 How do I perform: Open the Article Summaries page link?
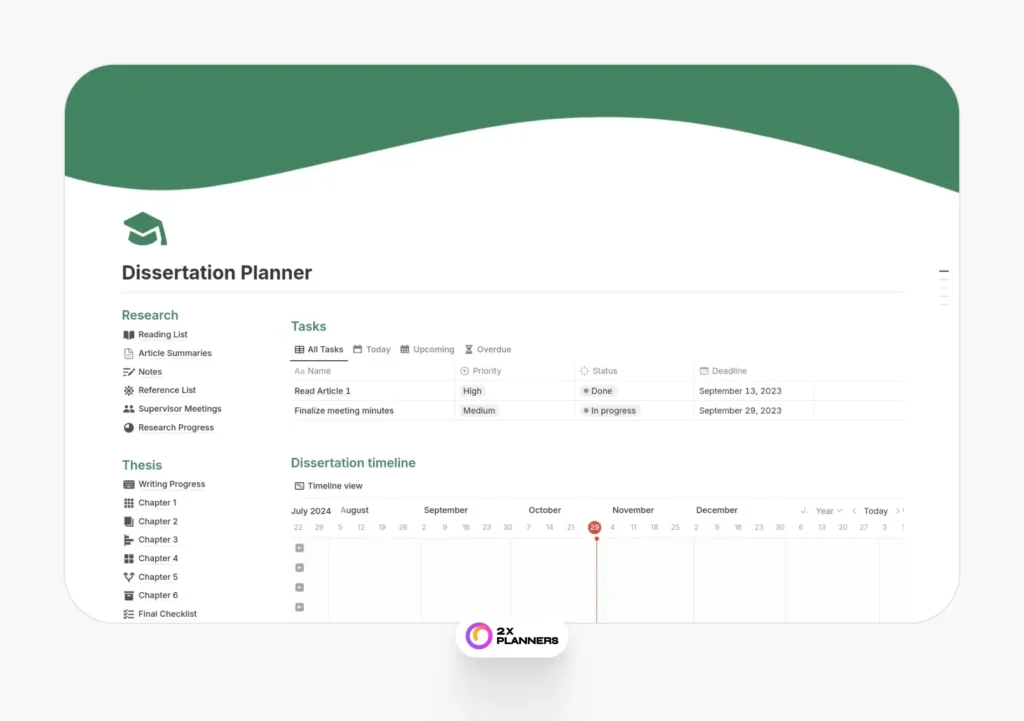(x=174, y=353)
